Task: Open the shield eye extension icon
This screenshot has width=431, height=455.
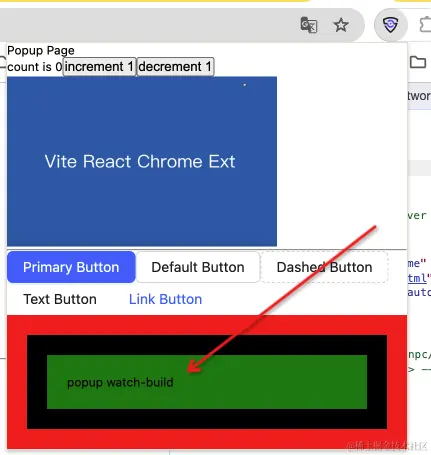Action: tap(390, 25)
